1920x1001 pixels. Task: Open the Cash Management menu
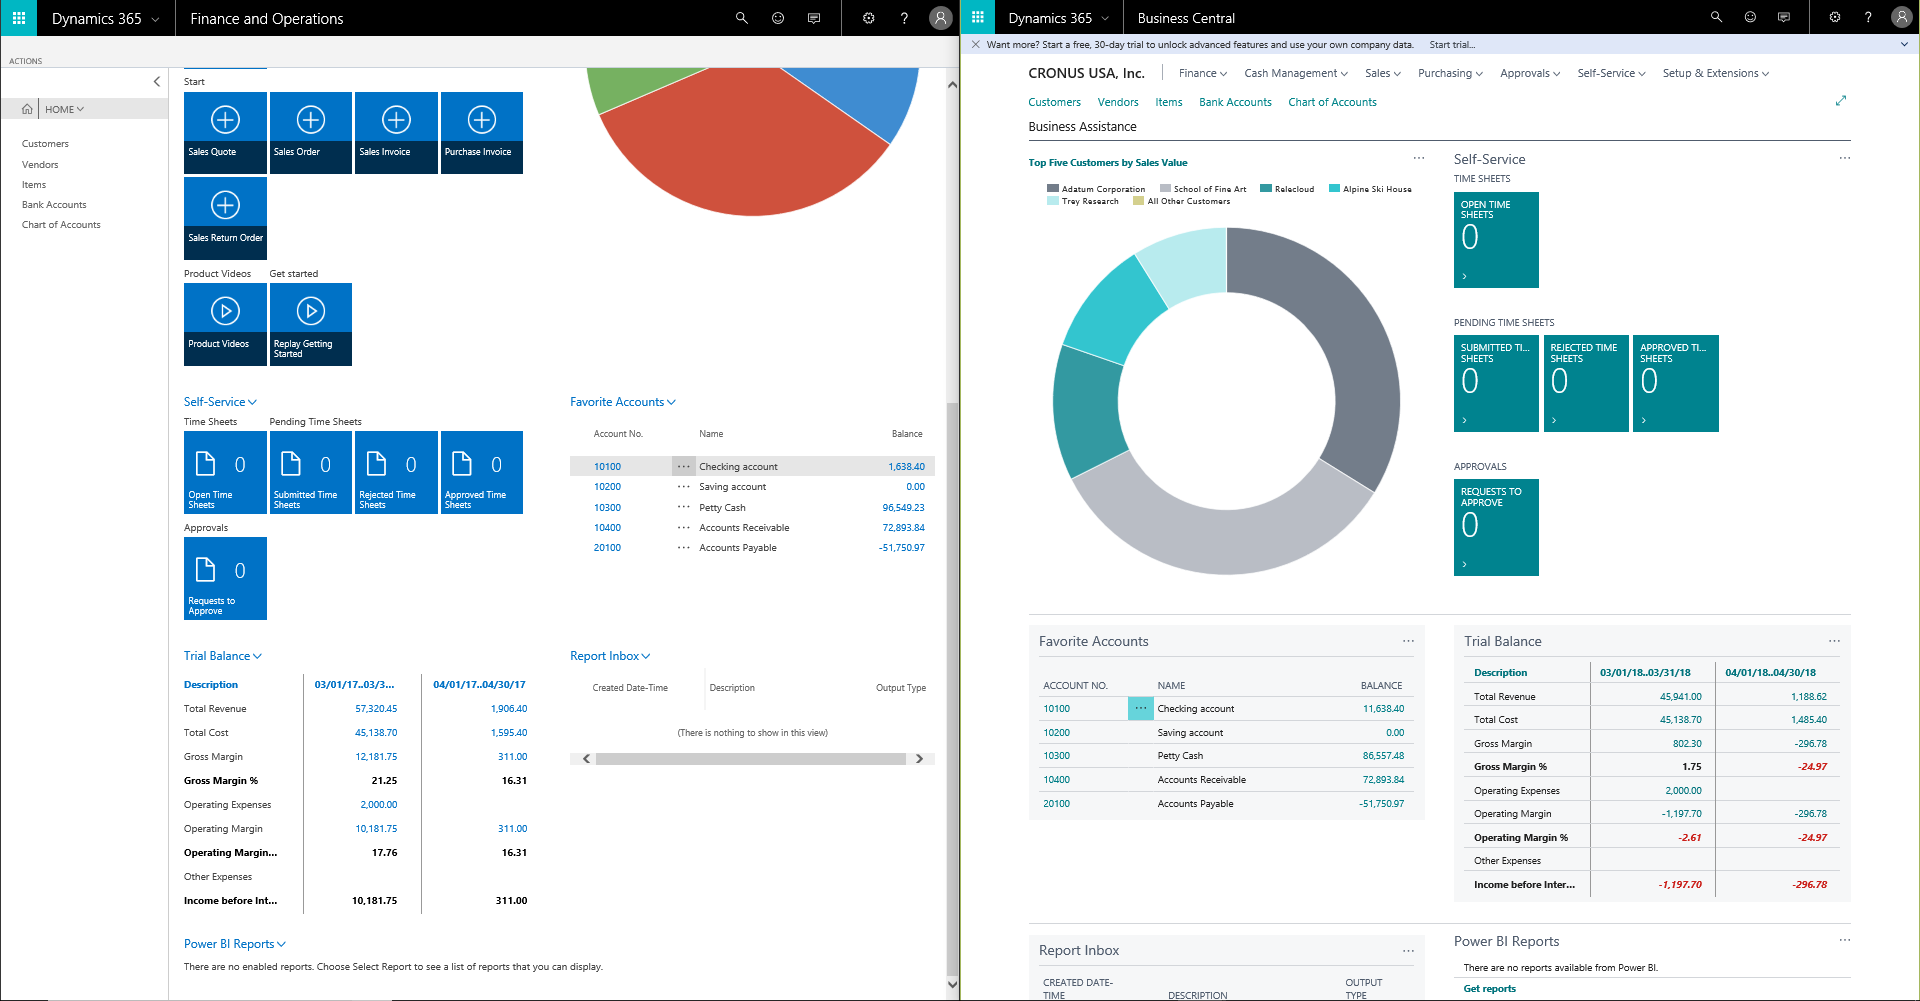[1296, 73]
